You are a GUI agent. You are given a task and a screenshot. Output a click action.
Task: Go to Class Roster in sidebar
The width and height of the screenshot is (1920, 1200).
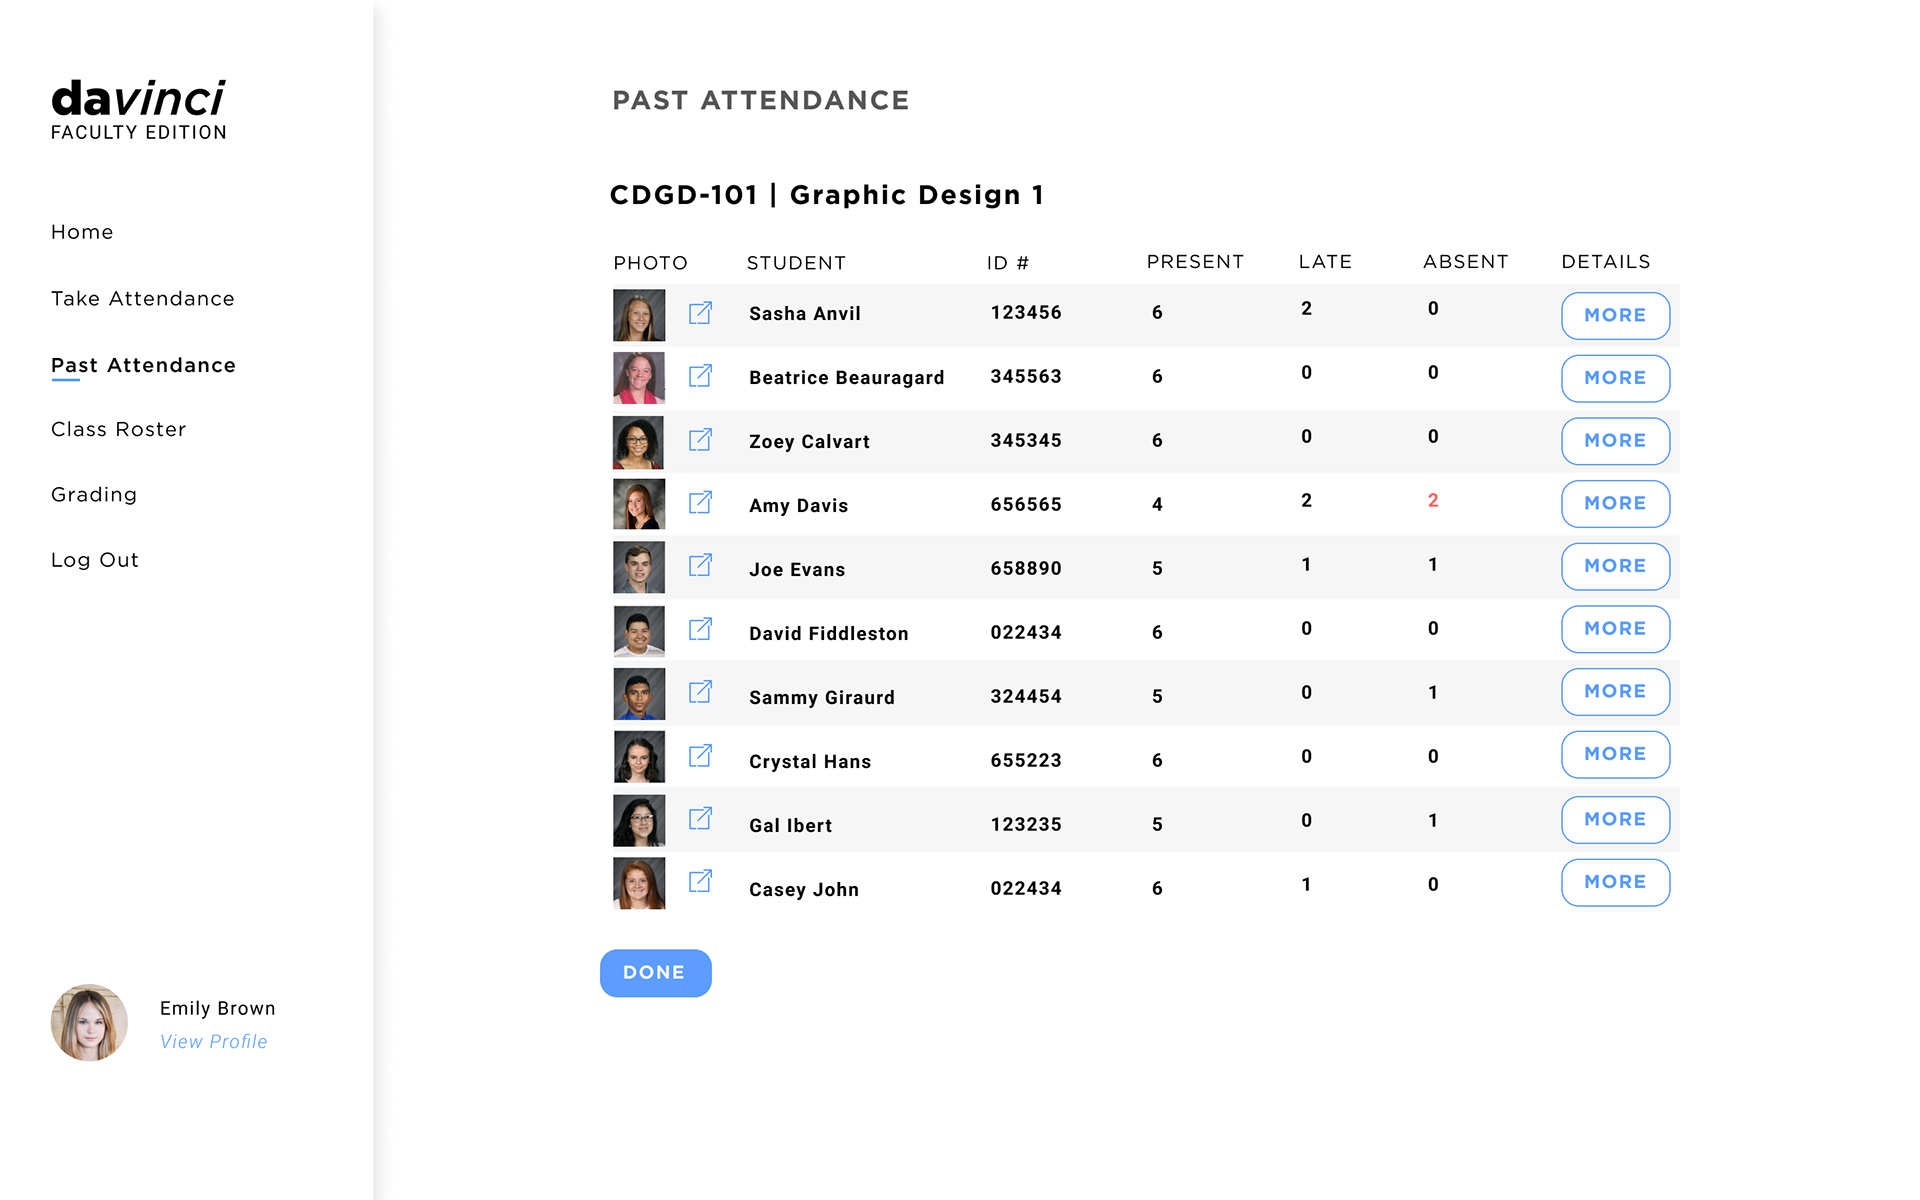pyautogui.click(x=119, y=429)
